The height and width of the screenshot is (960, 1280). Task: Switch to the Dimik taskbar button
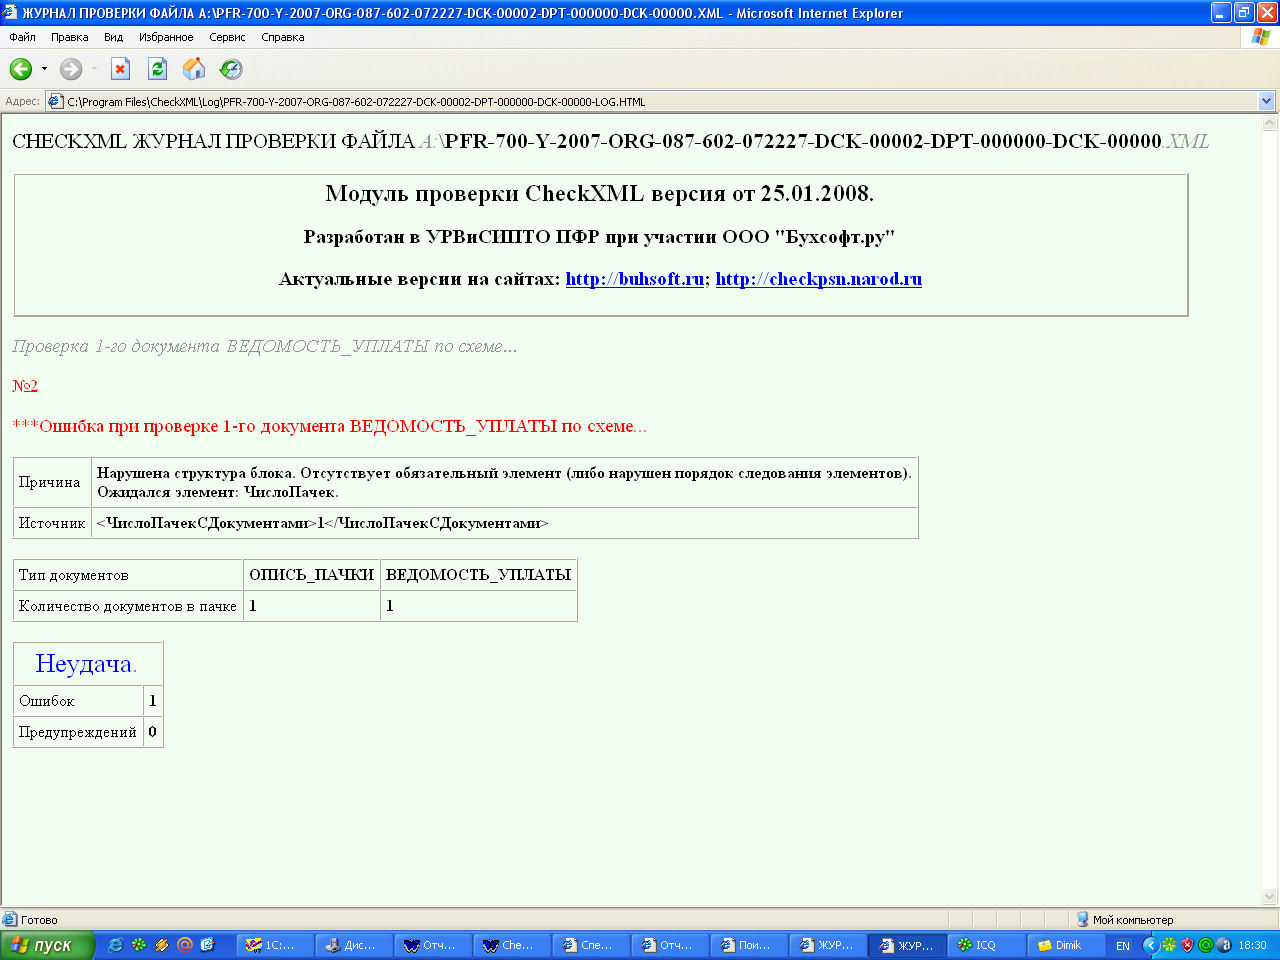click(x=1067, y=945)
